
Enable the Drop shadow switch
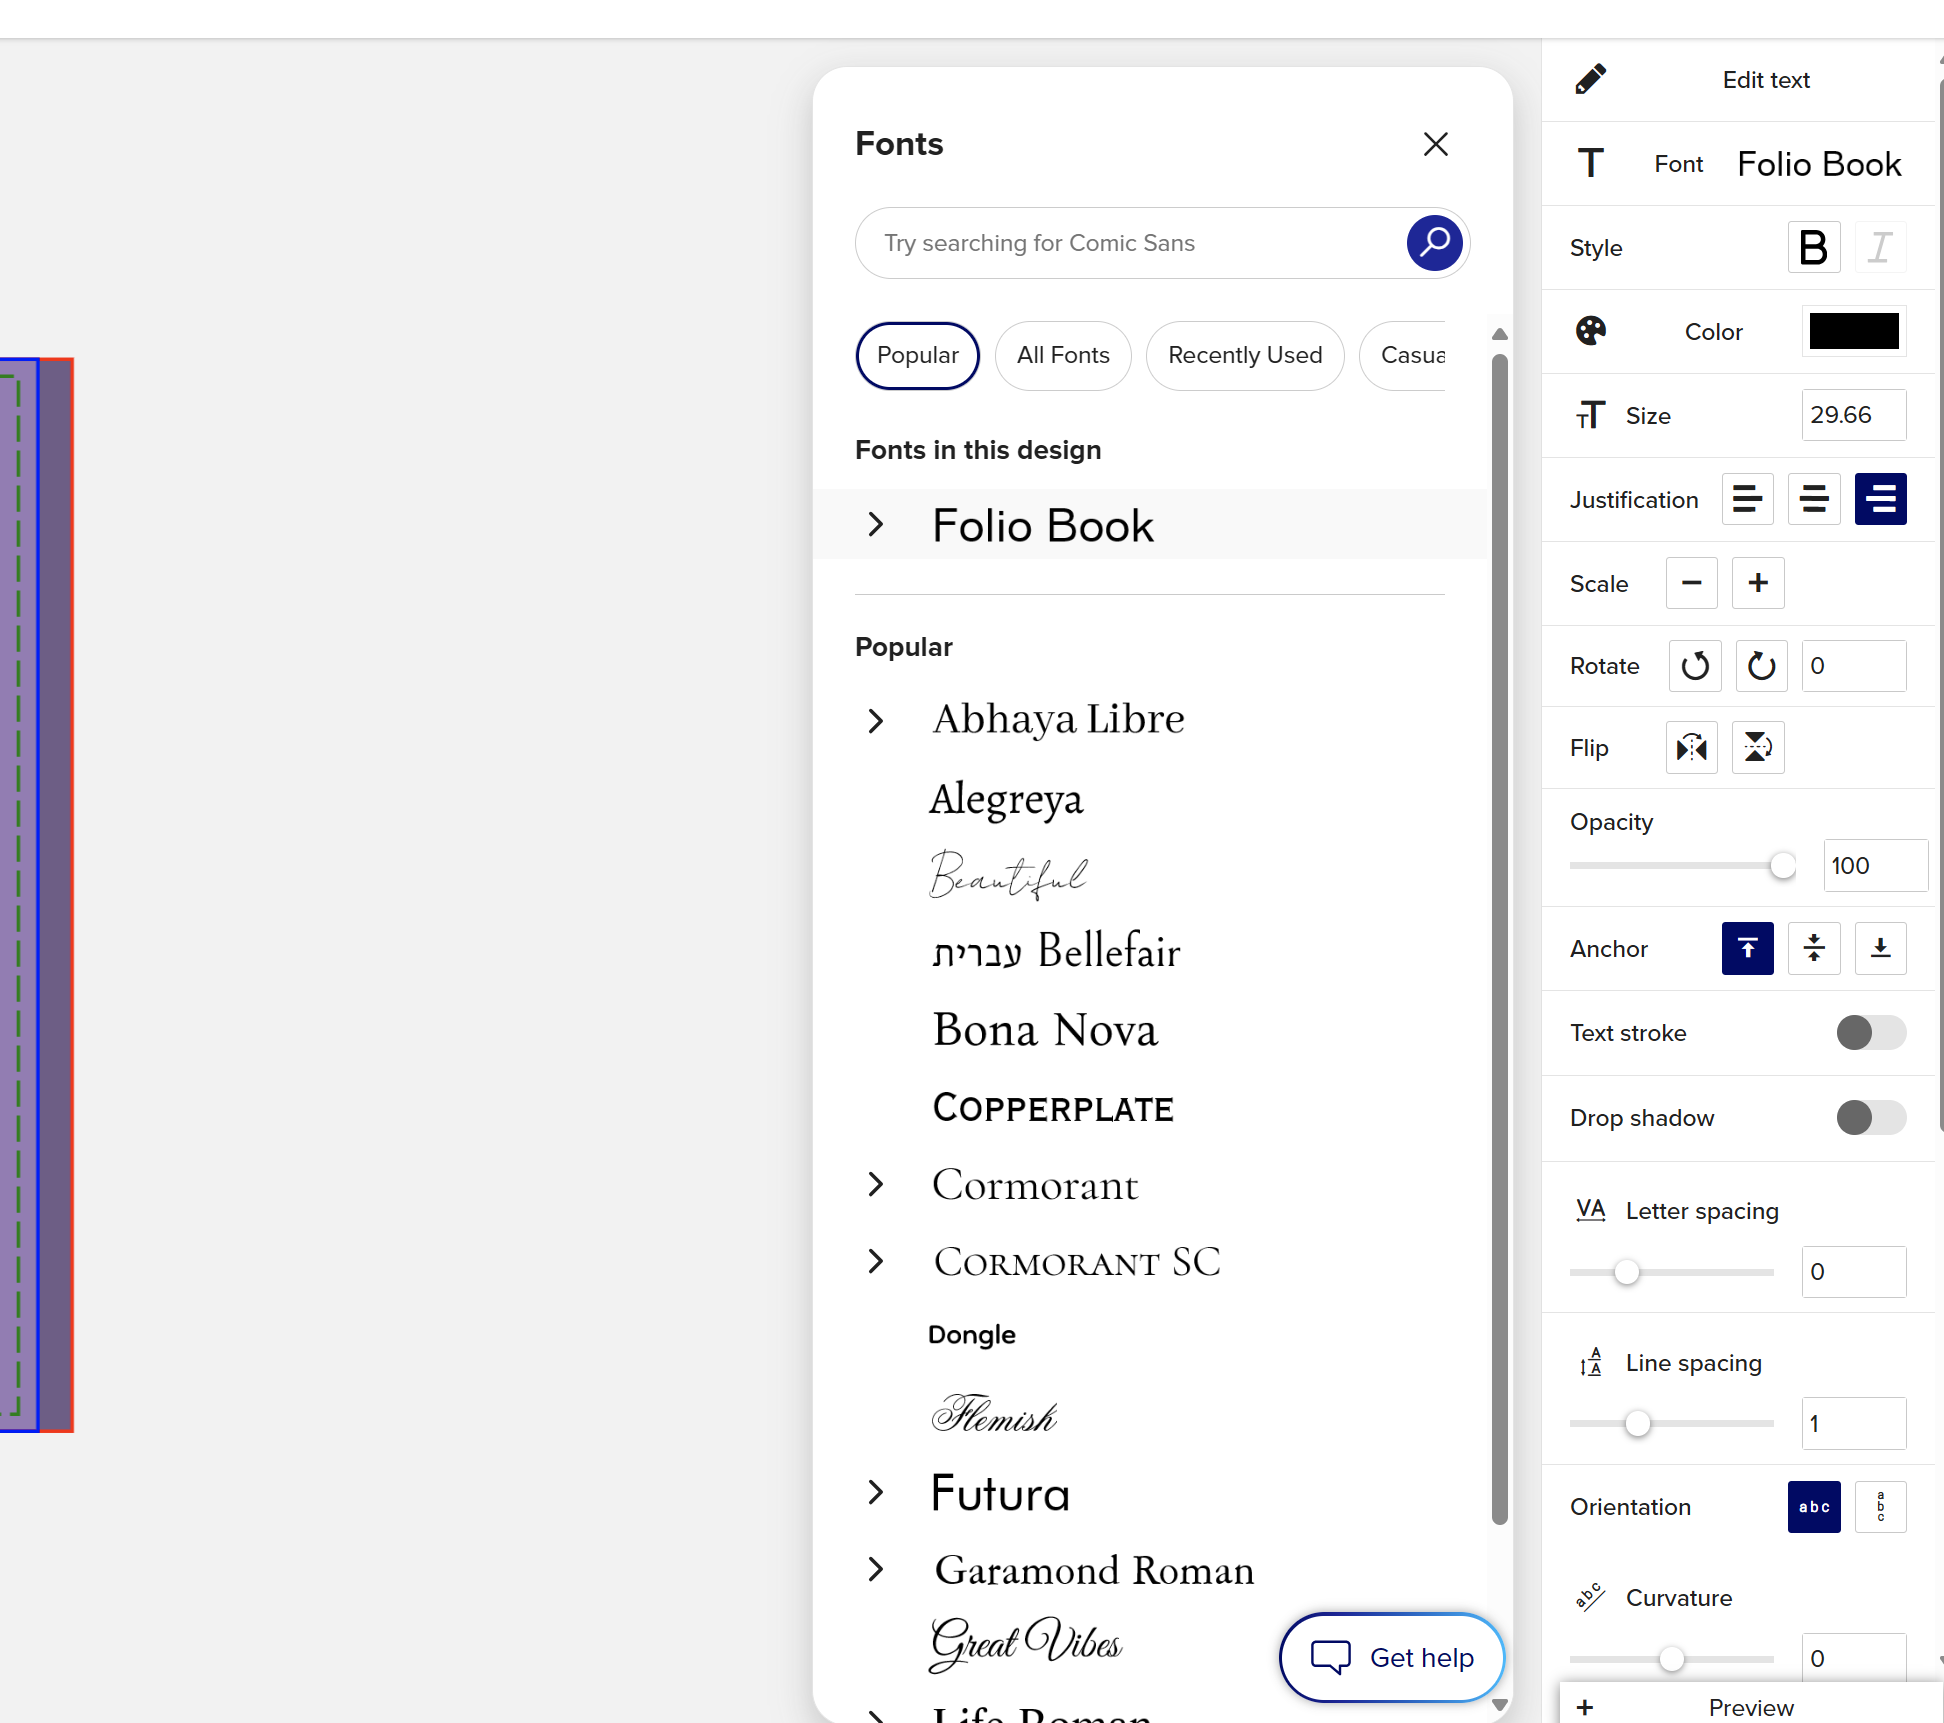point(1871,1118)
